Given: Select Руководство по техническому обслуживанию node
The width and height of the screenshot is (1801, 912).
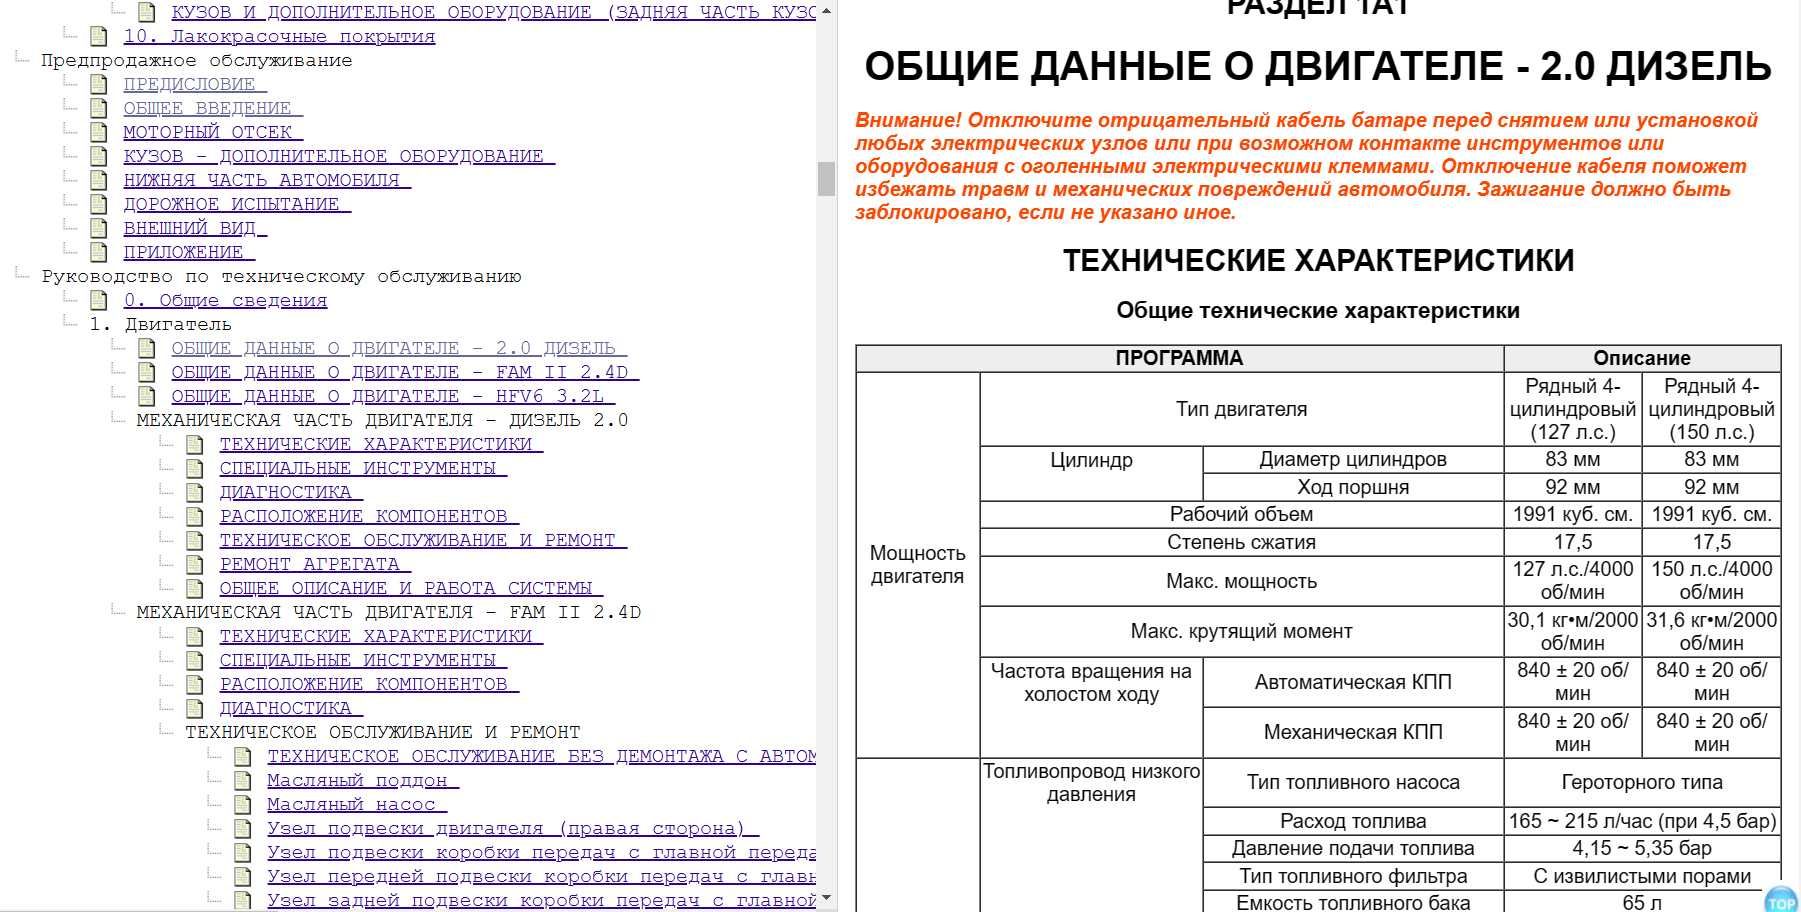Looking at the screenshot, I should click(x=281, y=276).
